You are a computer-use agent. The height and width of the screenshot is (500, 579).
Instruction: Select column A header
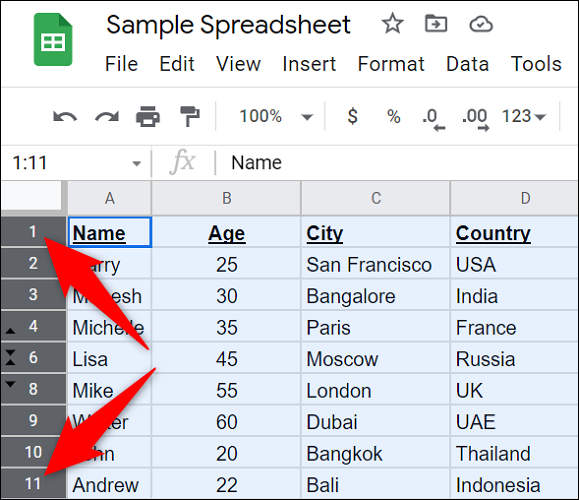(x=110, y=198)
